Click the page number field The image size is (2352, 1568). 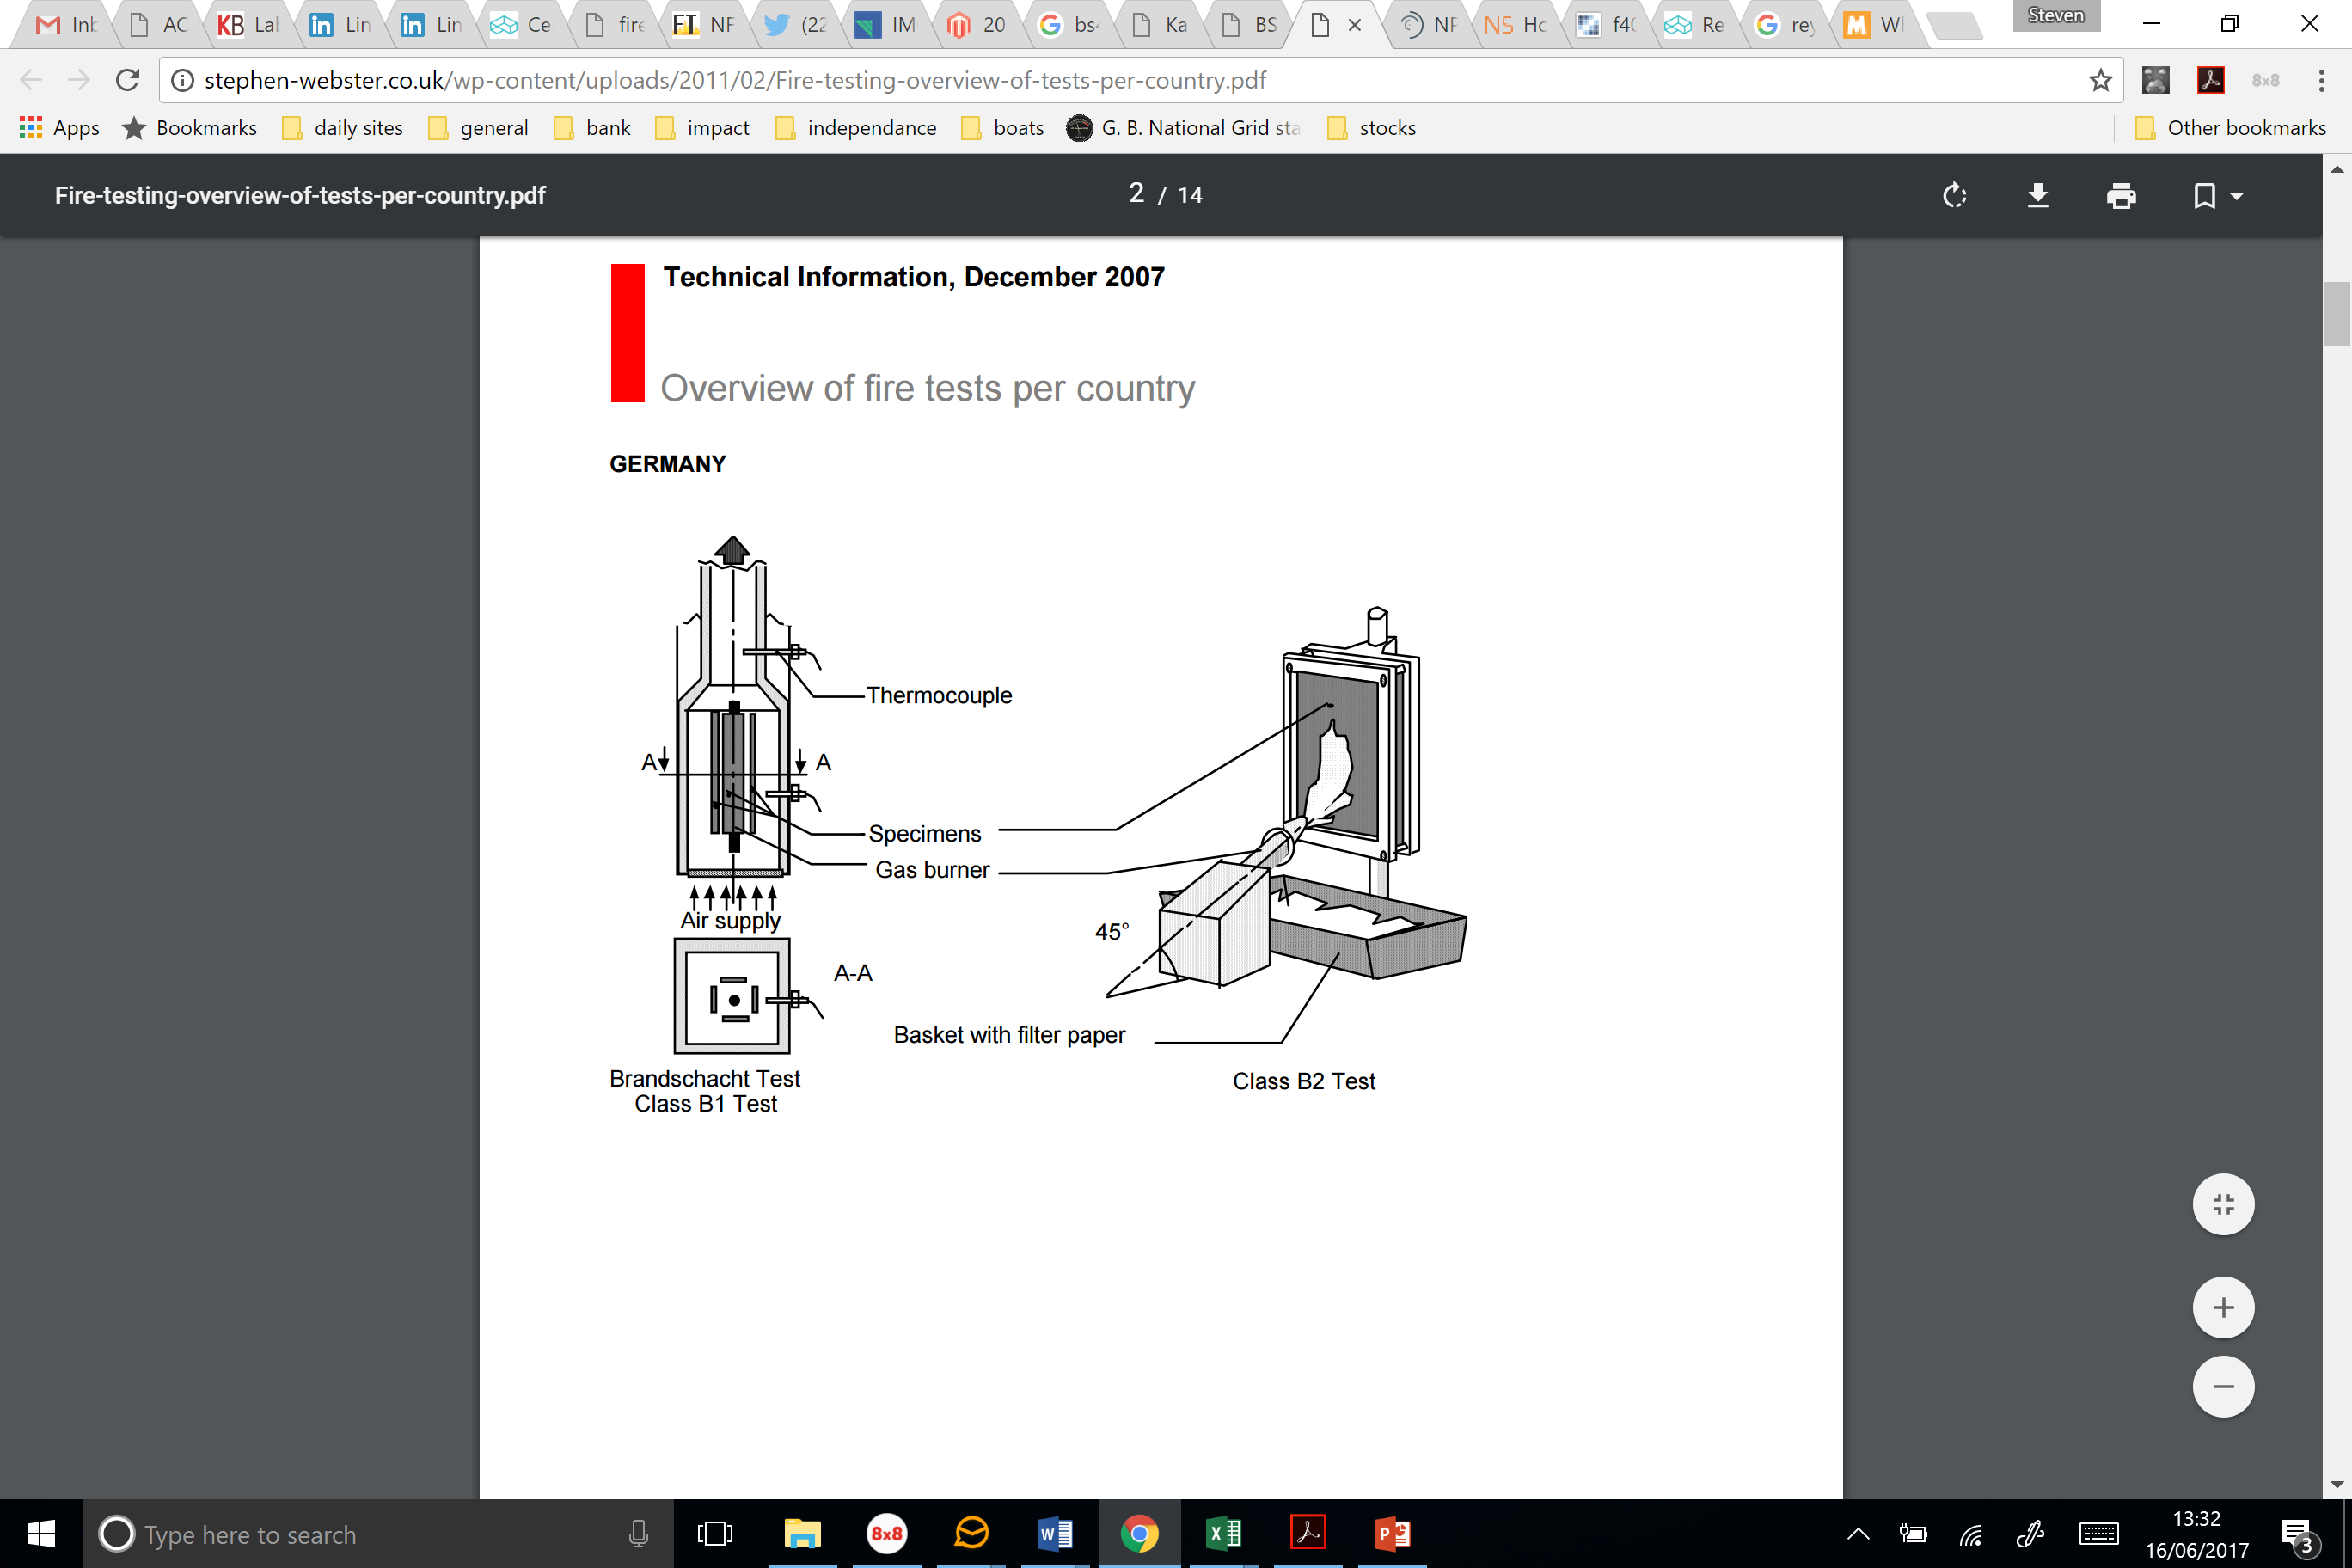click(1136, 194)
